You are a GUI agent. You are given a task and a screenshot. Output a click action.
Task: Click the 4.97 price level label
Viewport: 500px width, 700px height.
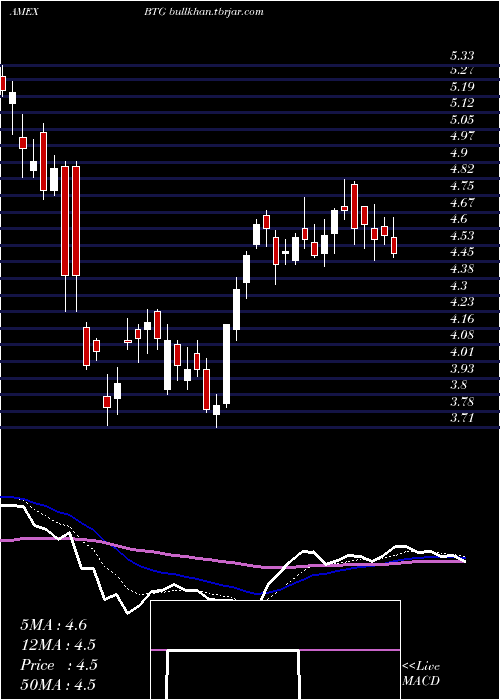tap(462, 136)
